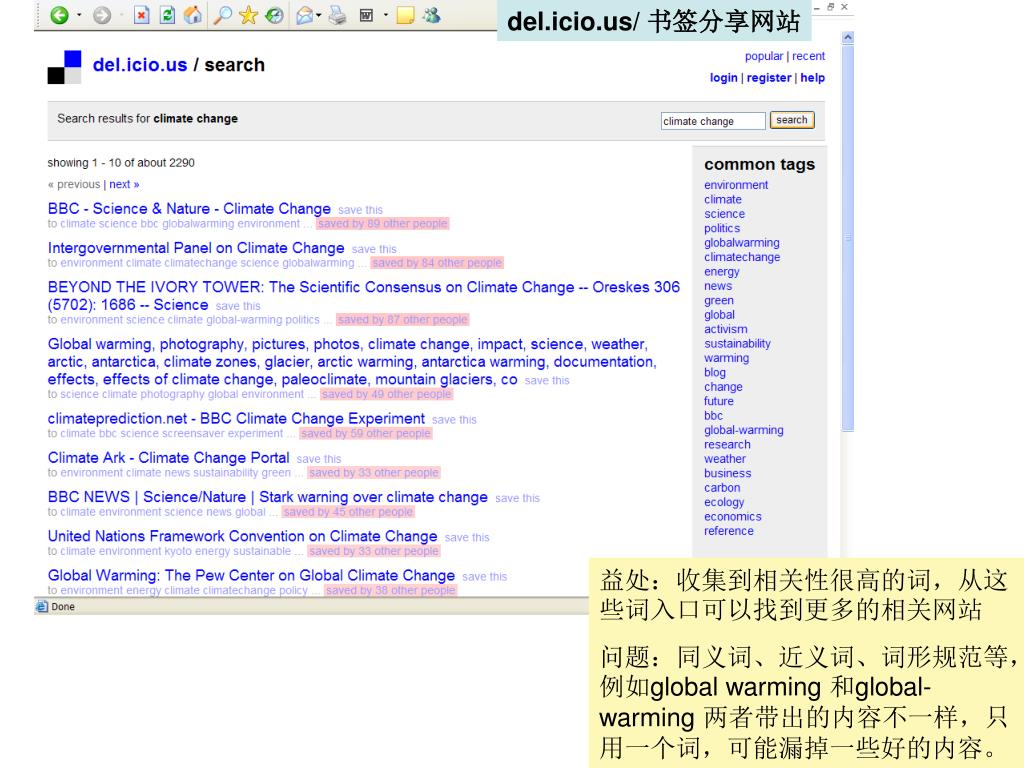
Task: Go to Home page icon
Action: tap(193, 15)
